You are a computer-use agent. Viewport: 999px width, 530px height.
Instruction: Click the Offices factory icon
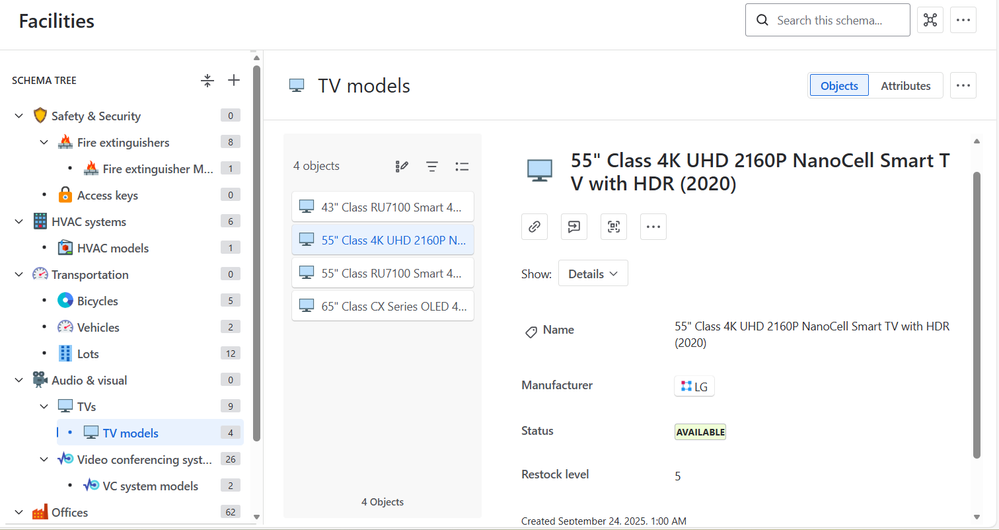coord(40,512)
